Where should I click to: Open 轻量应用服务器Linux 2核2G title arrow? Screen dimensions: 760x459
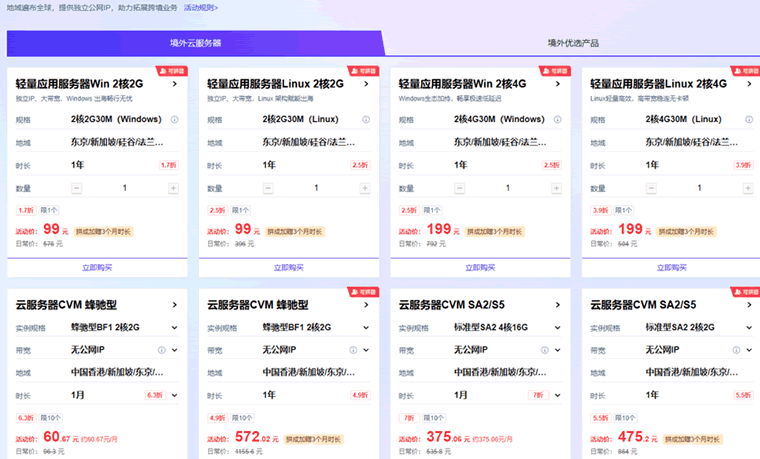[366, 84]
